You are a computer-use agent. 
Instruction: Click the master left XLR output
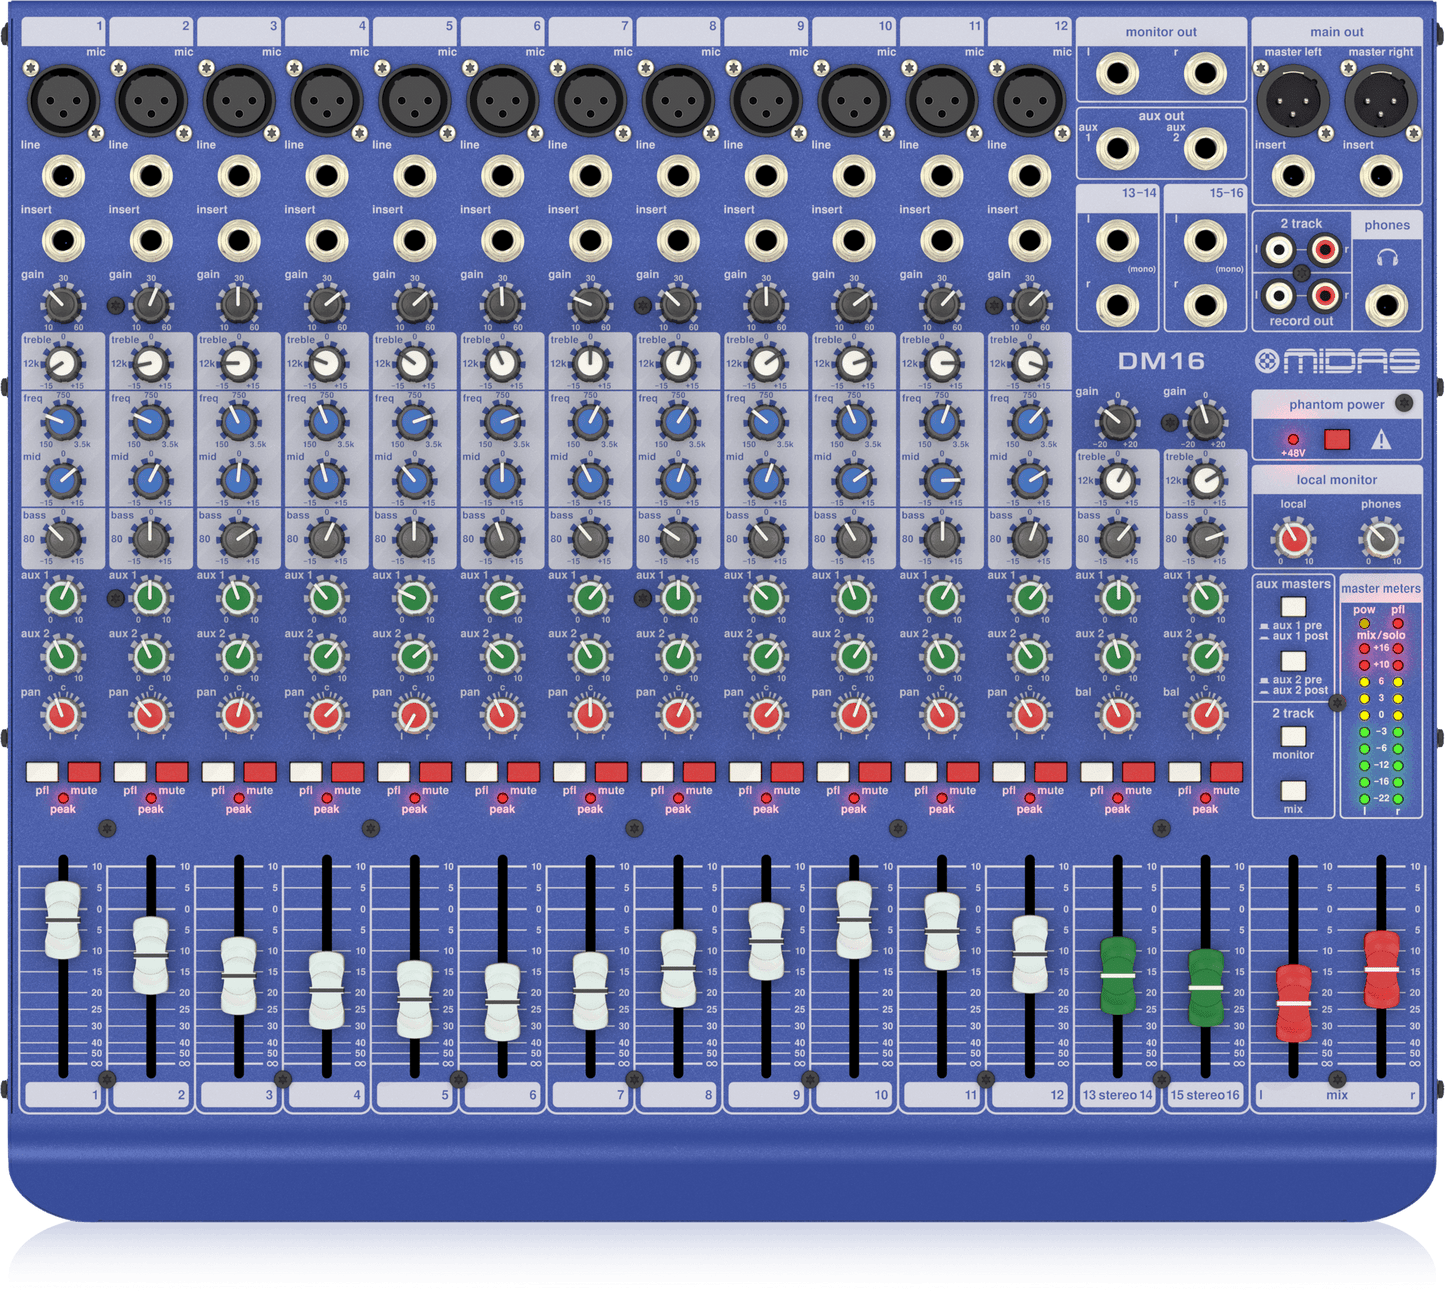(x=1292, y=100)
